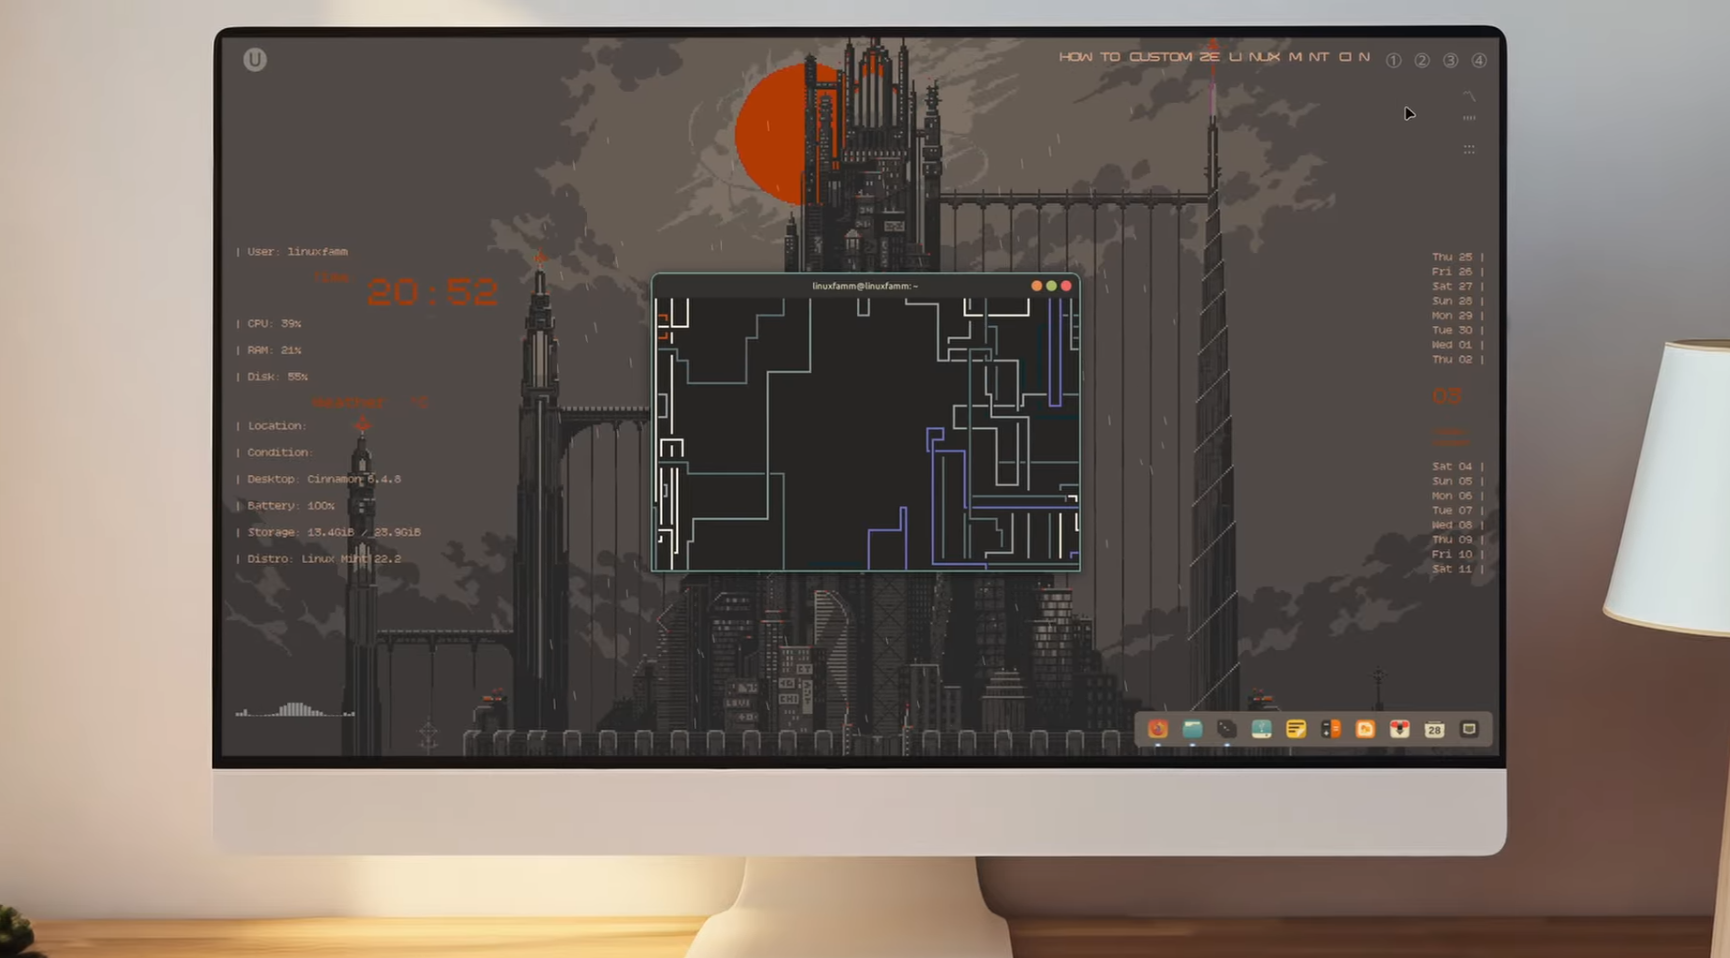Click the 'HOW TO CUSTOMIZE LINUX MINT' header text
Image resolution: width=1730 pixels, height=958 pixels.
point(1214,57)
